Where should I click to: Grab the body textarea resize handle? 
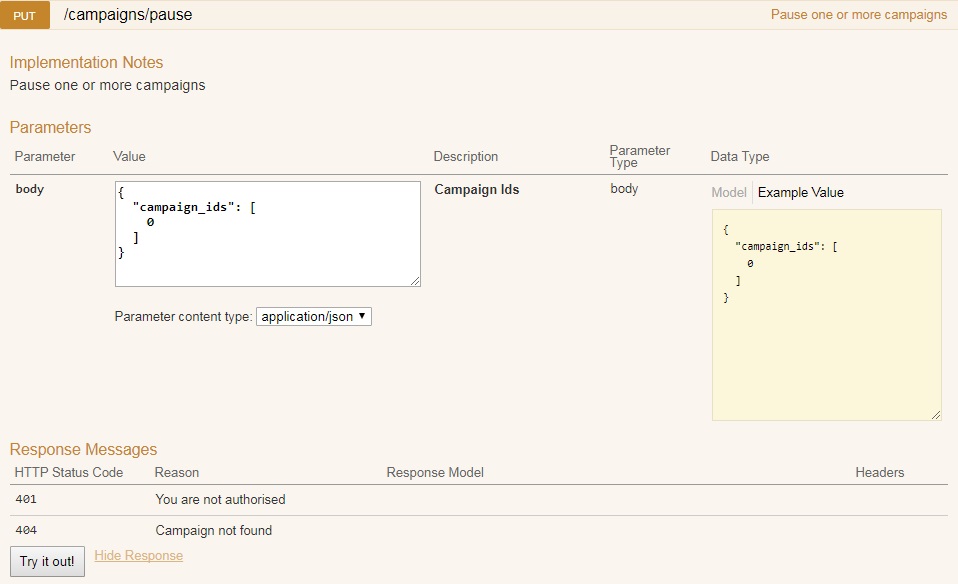415,281
